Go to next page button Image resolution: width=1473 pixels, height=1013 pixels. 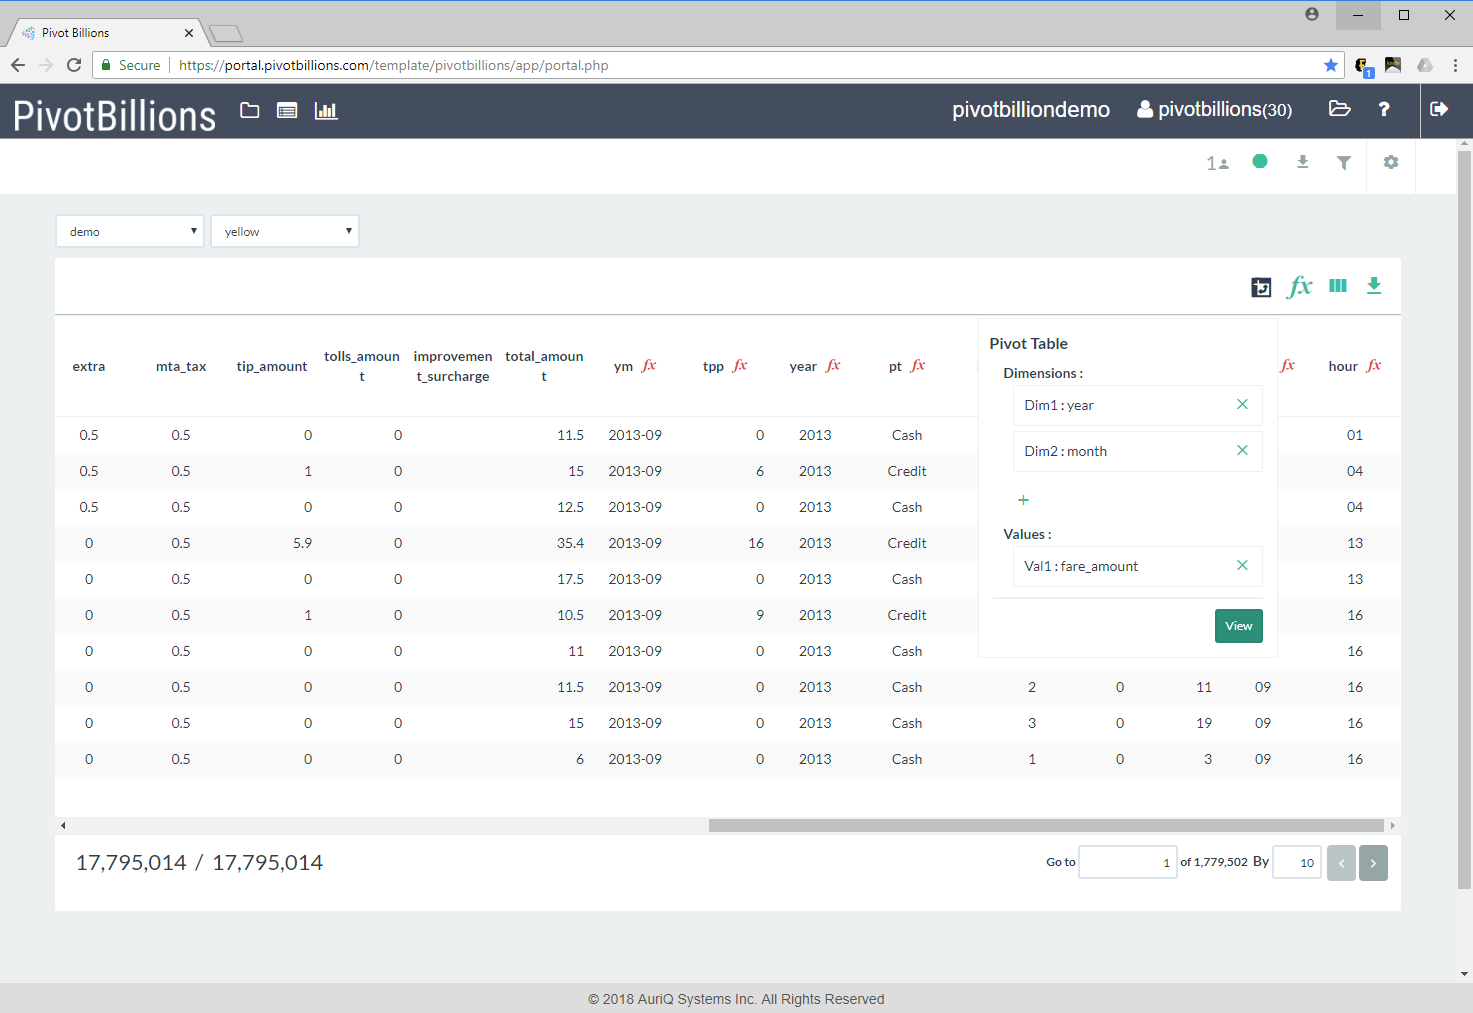pyautogui.click(x=1373, y=863)
